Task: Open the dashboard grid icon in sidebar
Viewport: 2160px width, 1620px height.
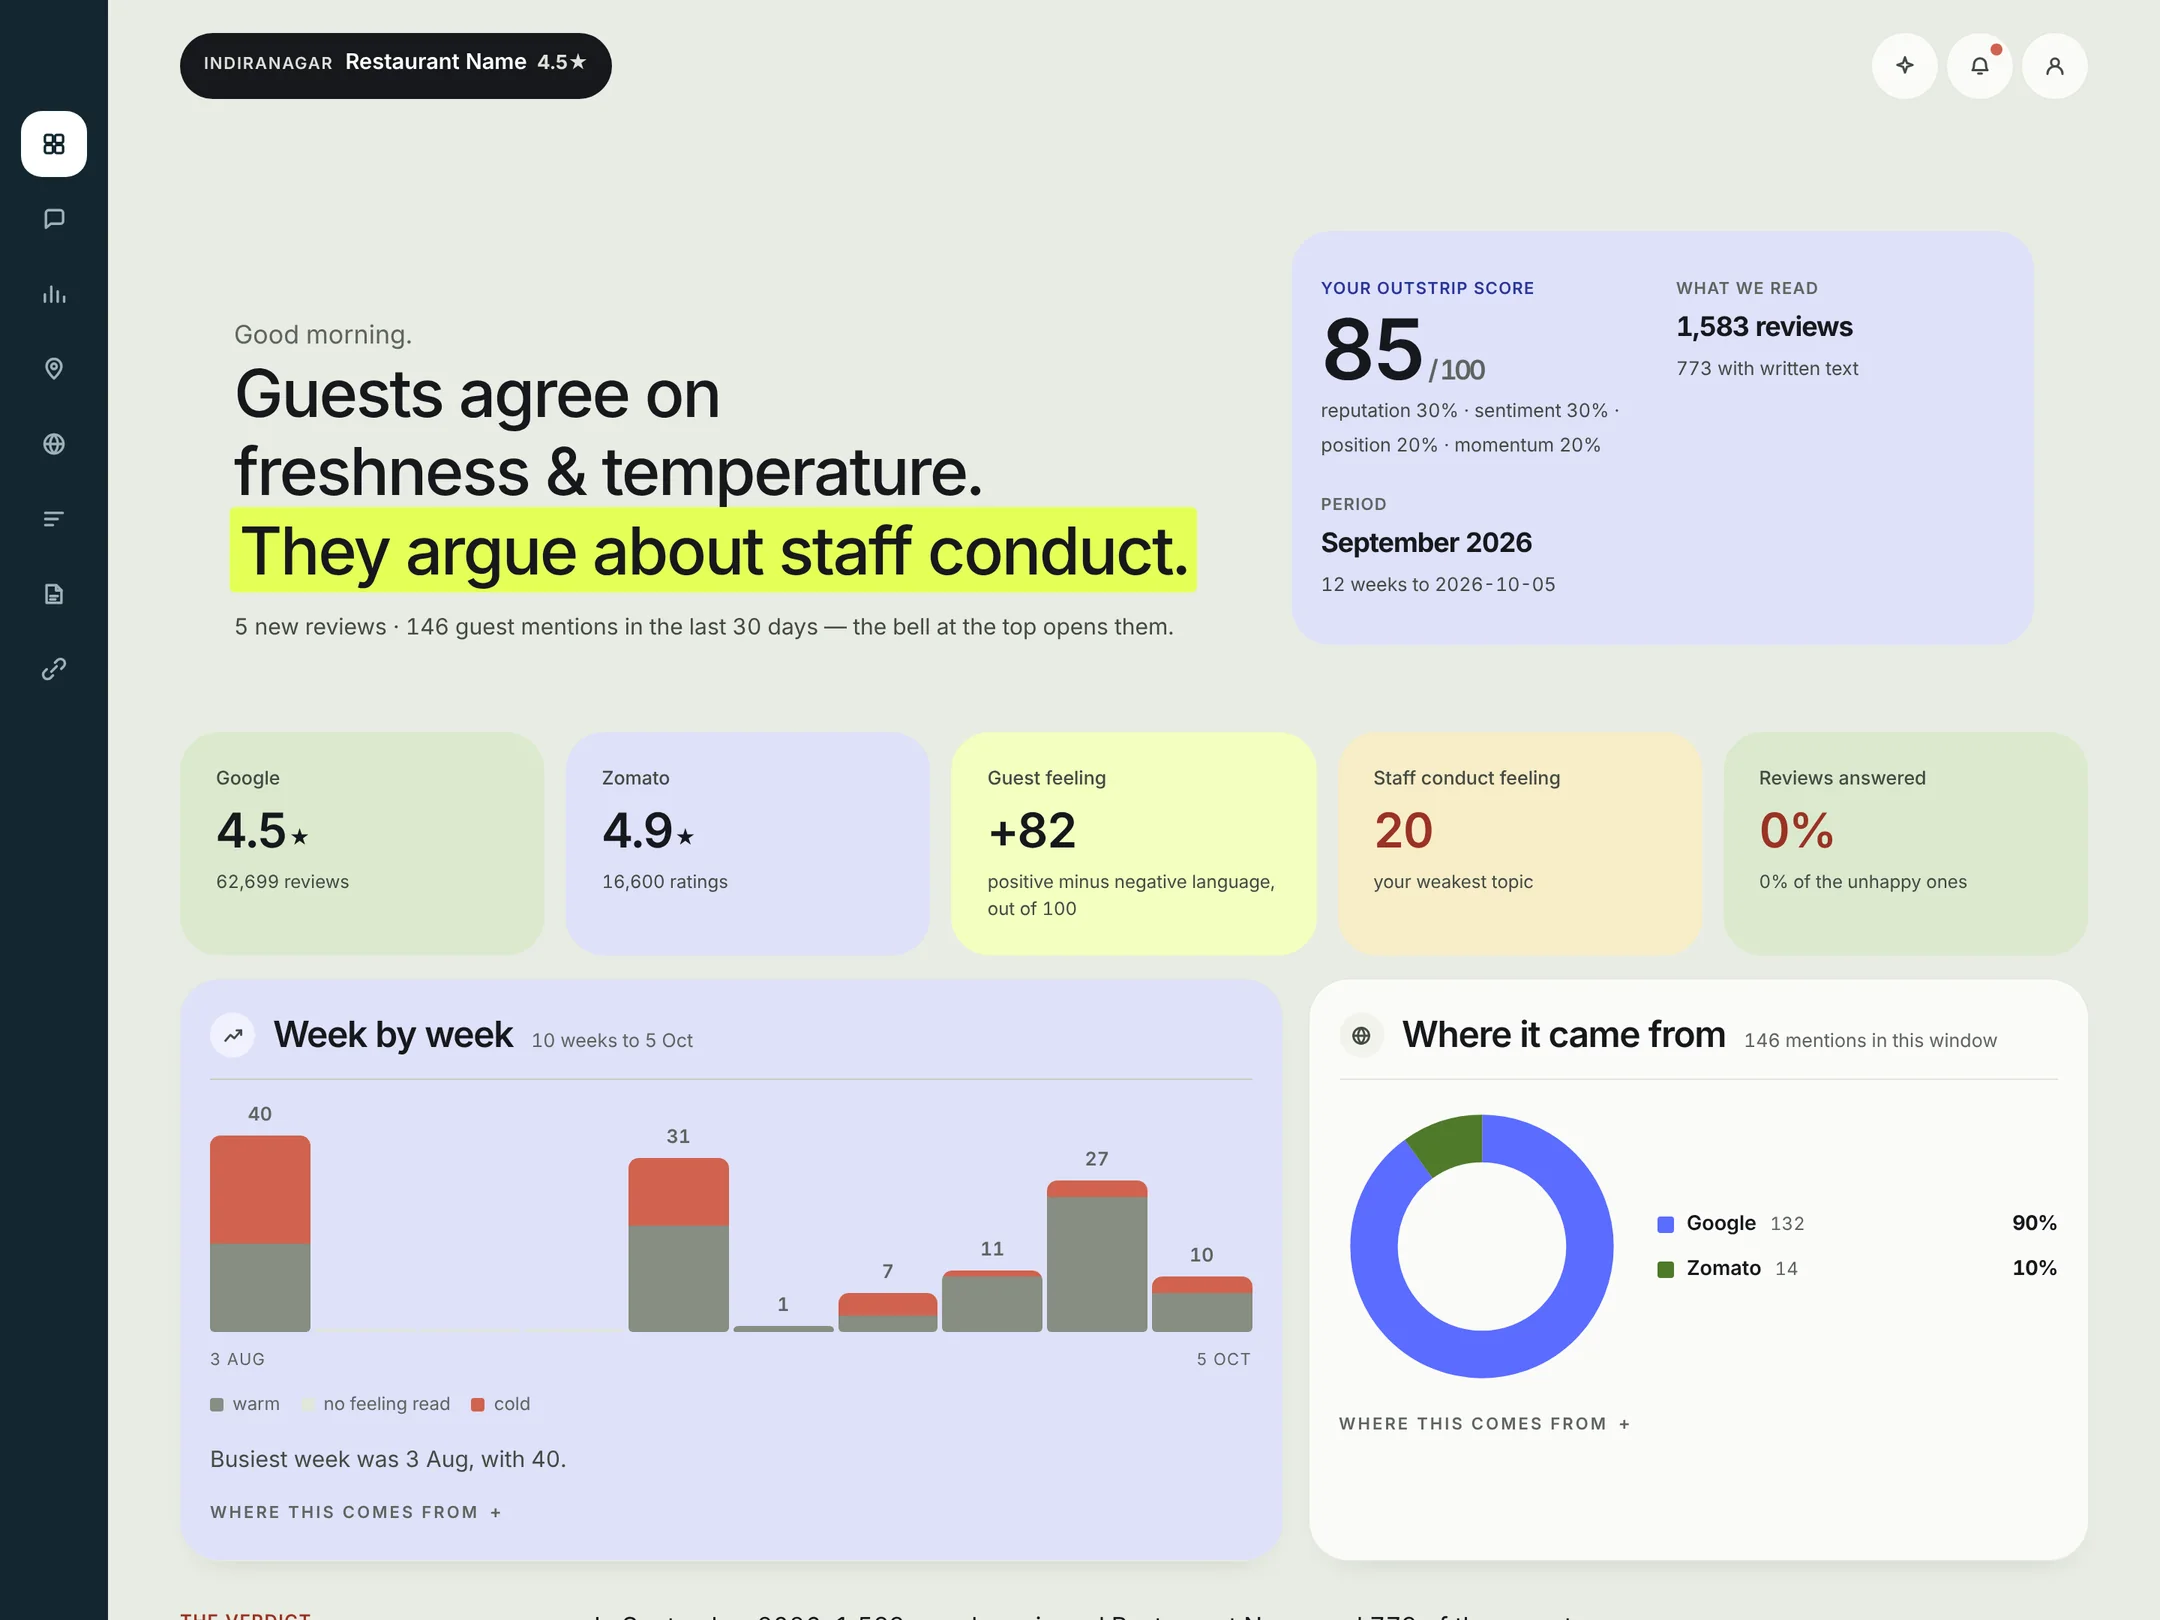Action: pos(54,144)
